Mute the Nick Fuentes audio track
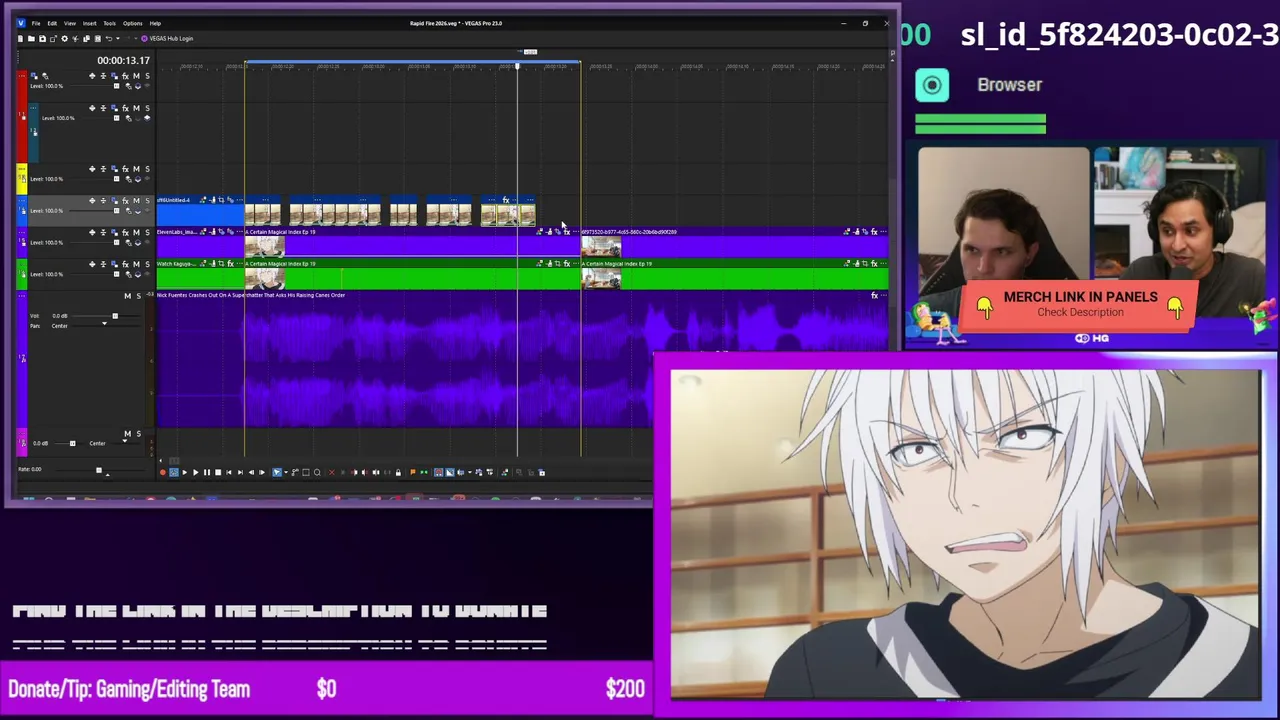Viewport: 1280px width, 720px height. coord(127,296)
